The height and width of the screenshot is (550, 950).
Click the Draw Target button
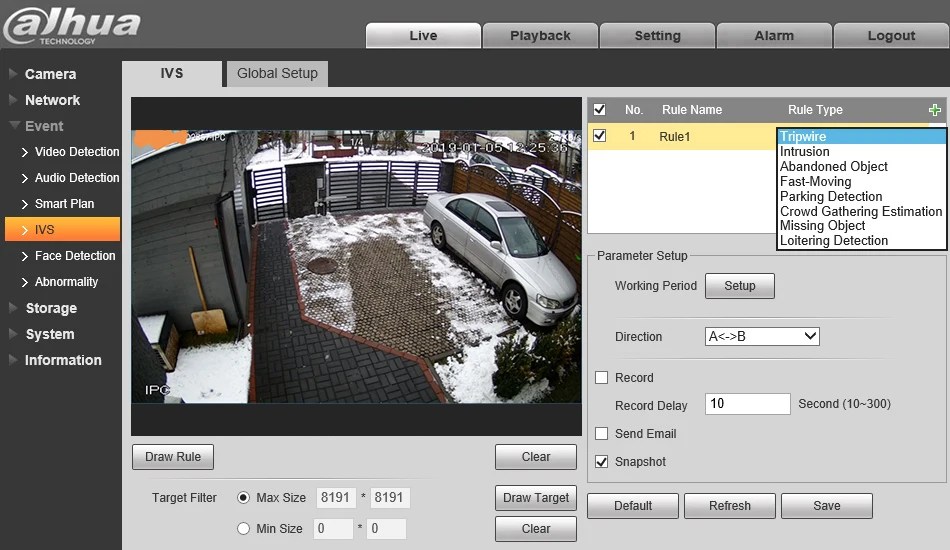(536, 498)
